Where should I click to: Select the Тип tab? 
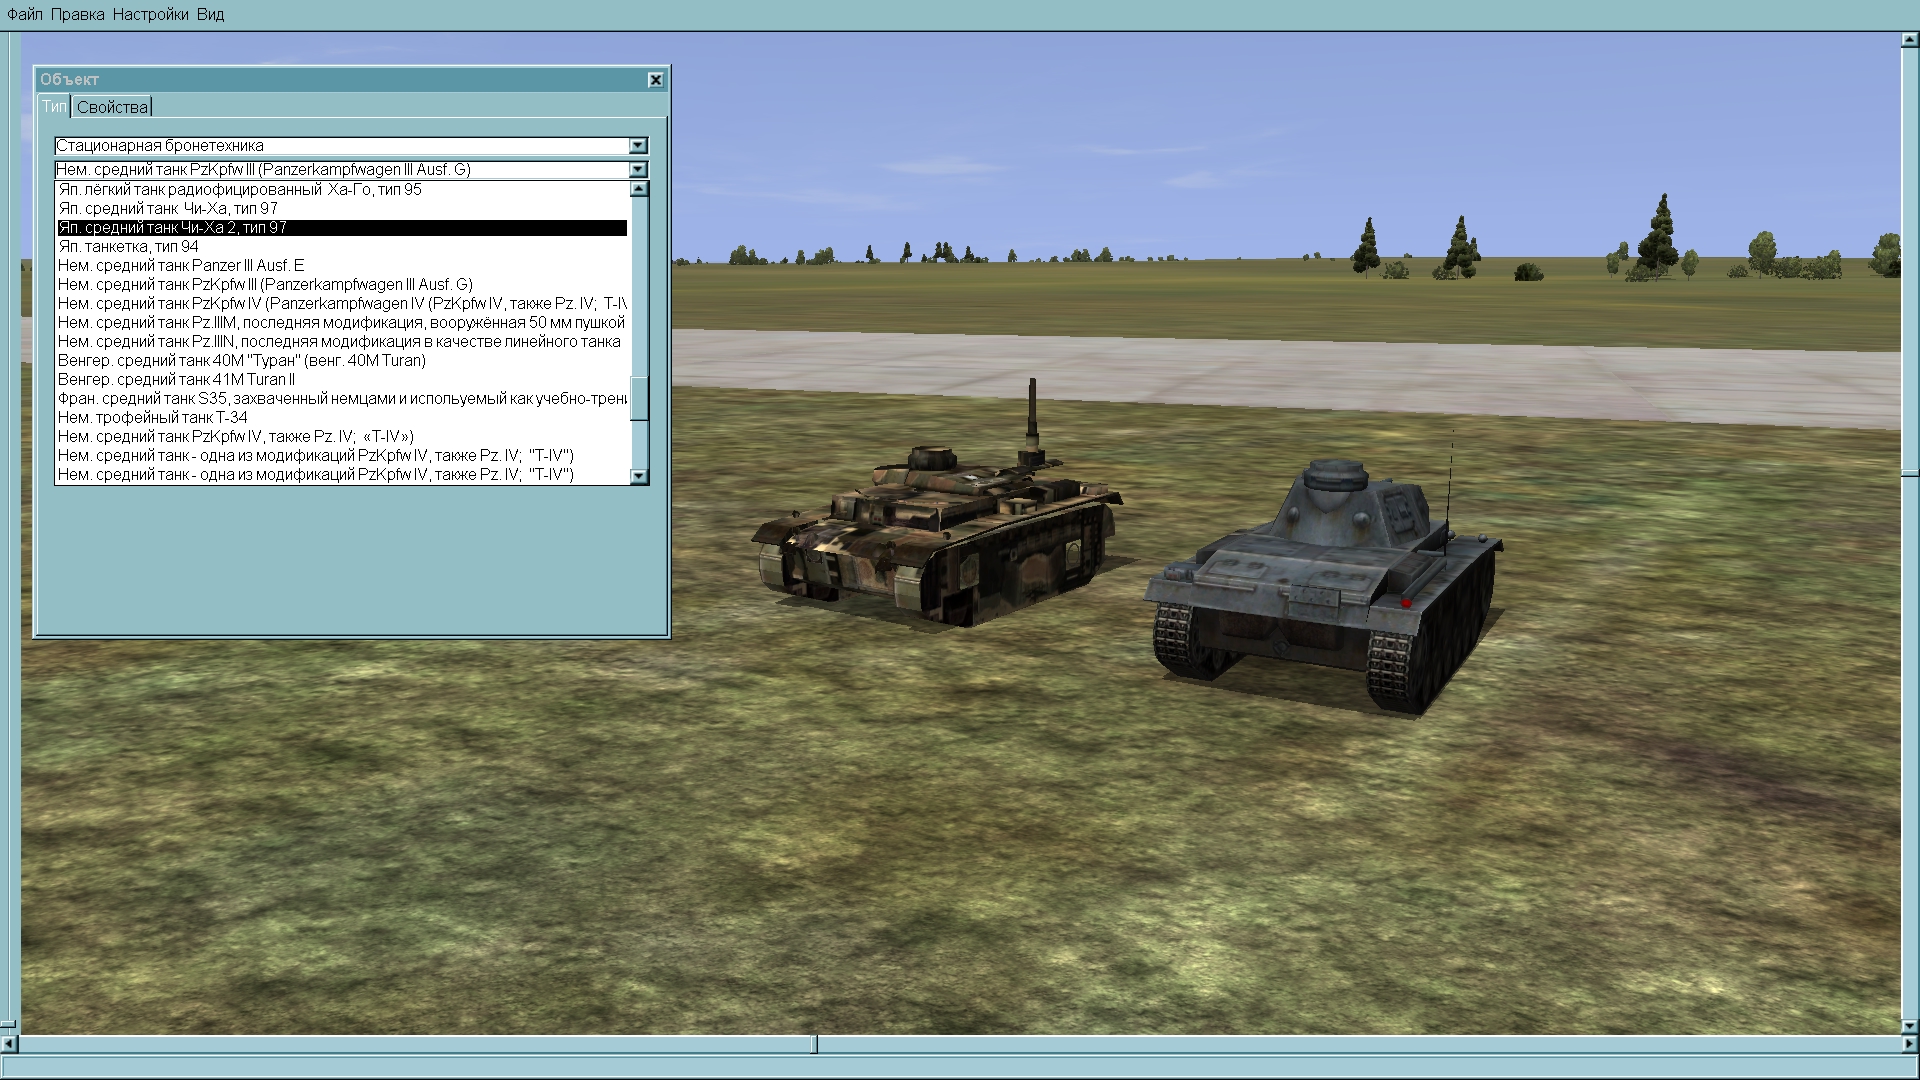54,106
